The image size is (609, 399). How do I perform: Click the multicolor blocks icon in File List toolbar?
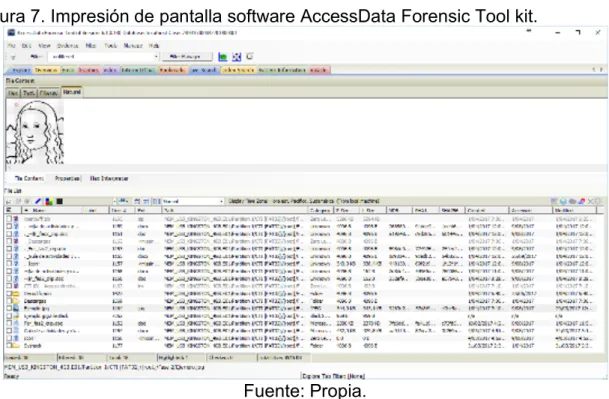tap(49, 201)
